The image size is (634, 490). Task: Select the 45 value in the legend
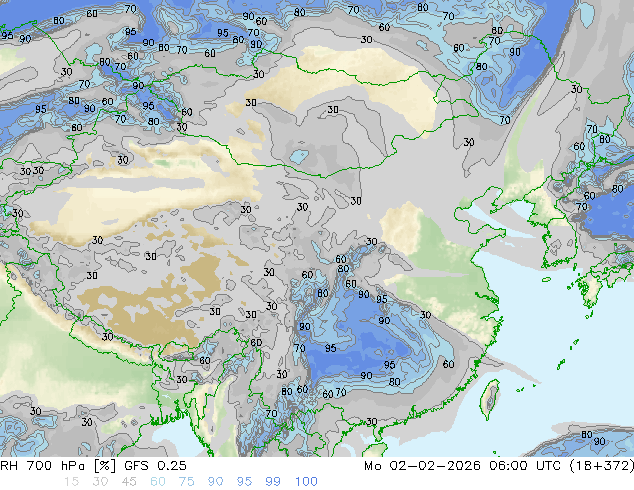[129, 482]
